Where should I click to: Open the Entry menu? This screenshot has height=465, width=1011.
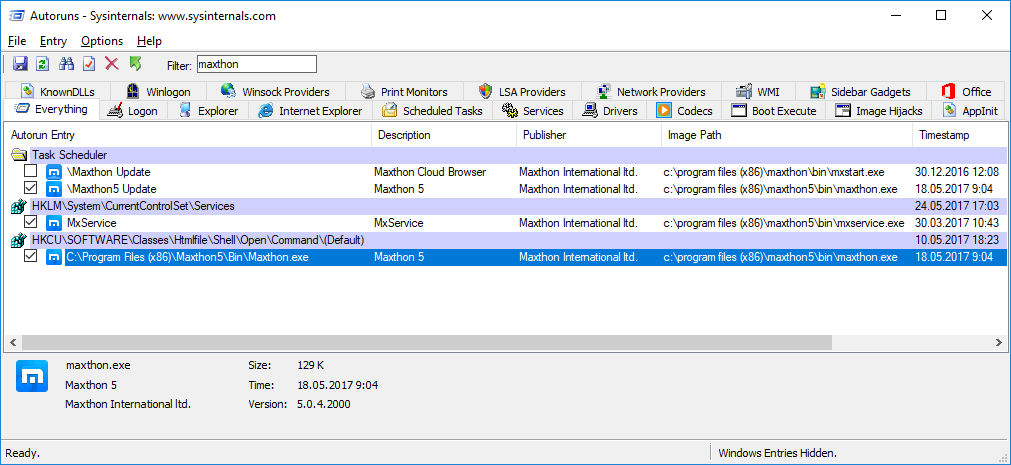click(x=53, y=41)
